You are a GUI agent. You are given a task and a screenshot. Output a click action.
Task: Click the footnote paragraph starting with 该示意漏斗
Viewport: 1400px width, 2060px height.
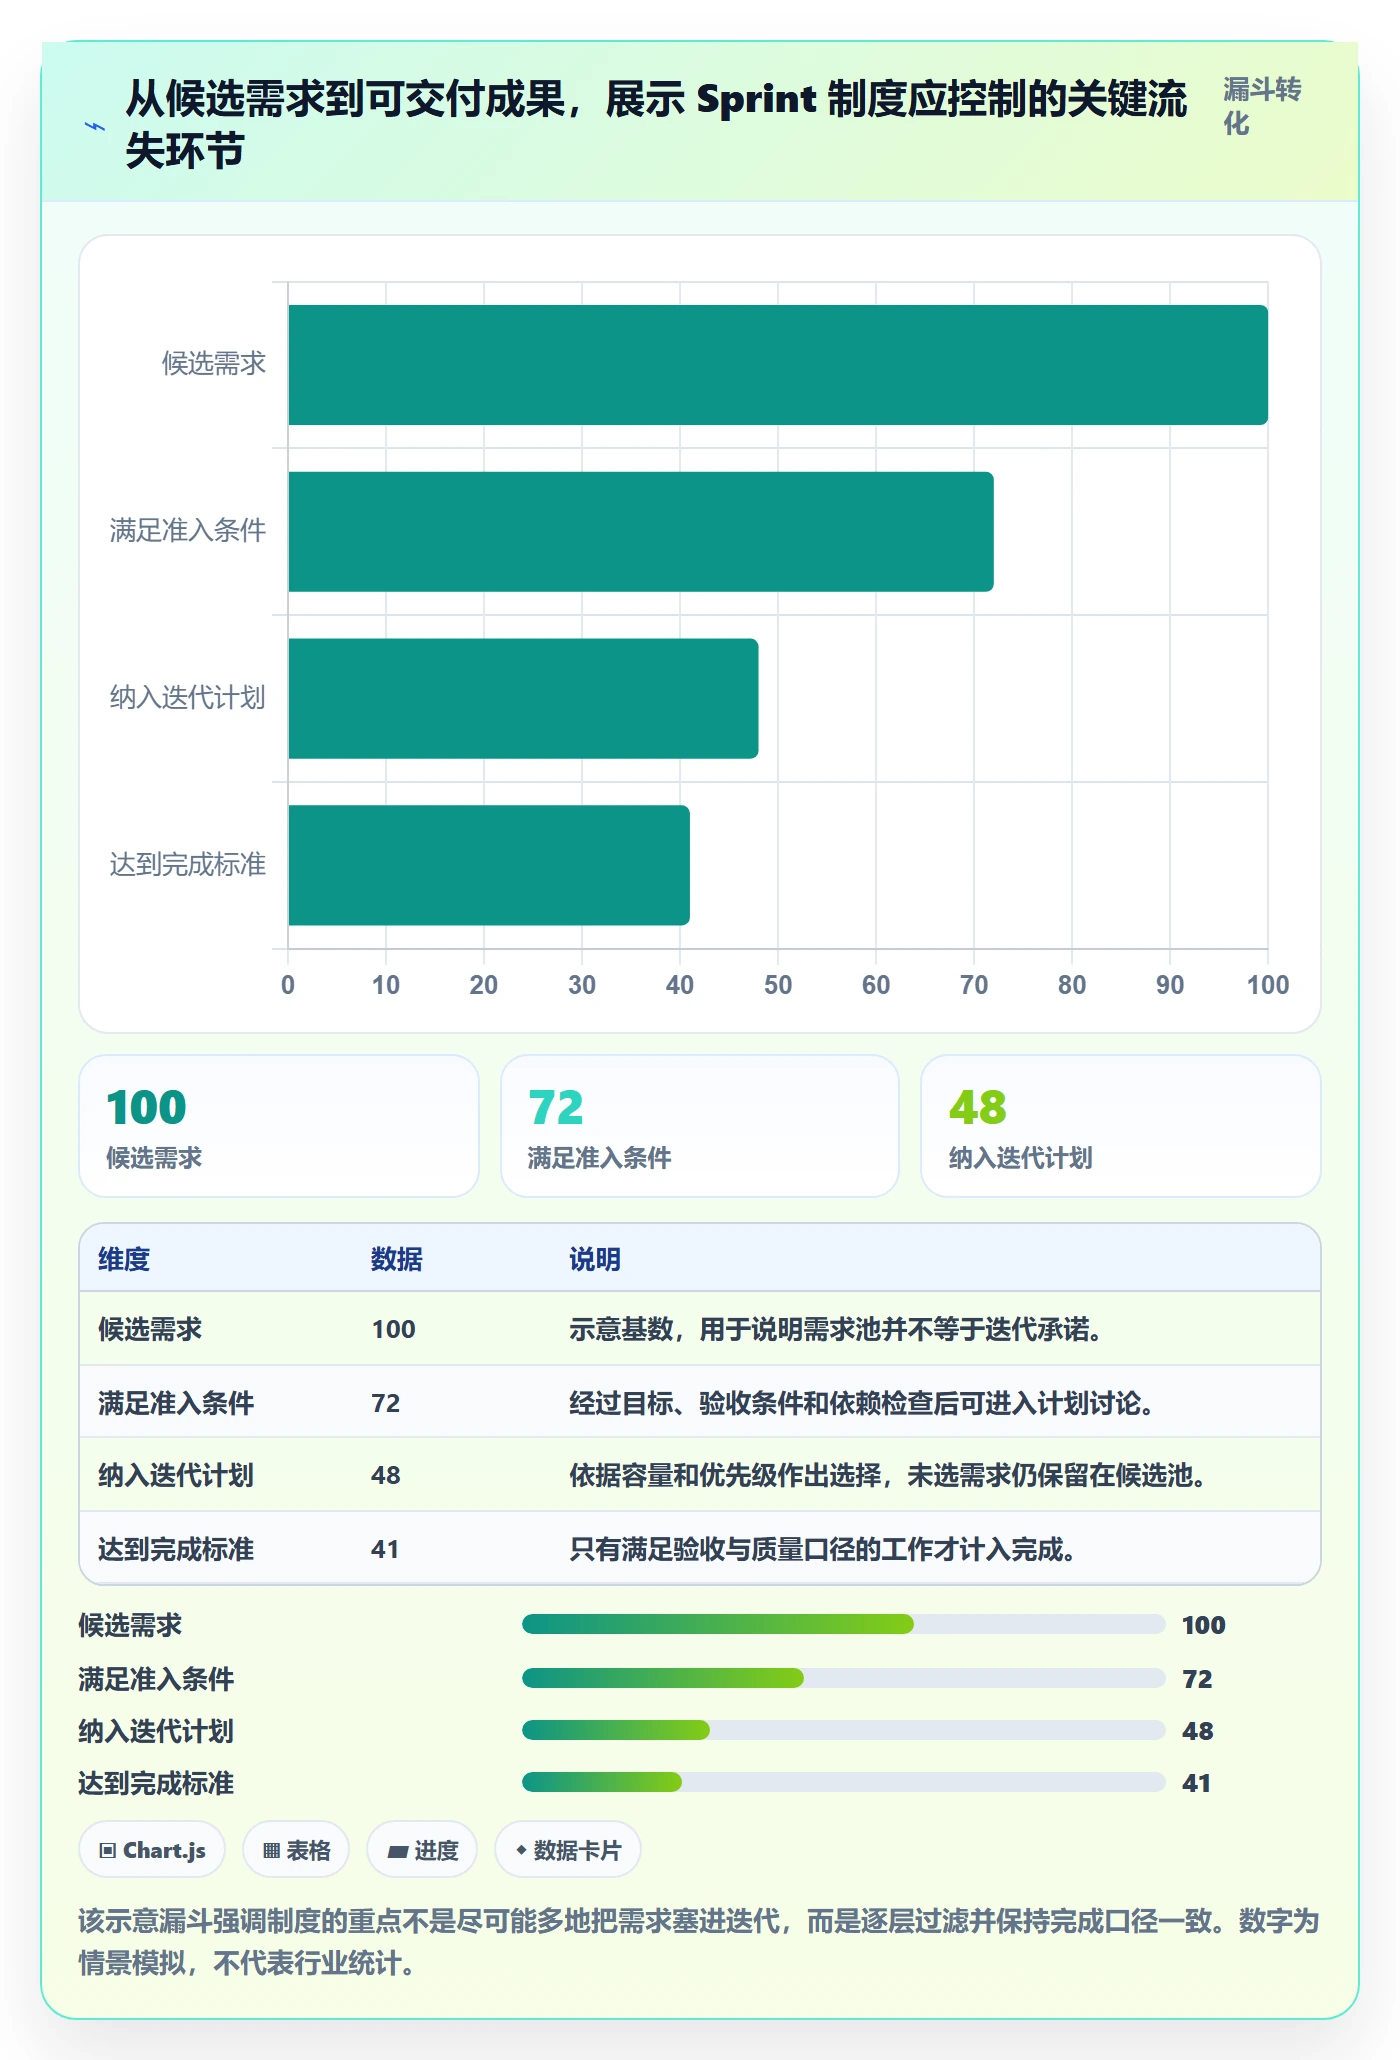(699, 1942)
